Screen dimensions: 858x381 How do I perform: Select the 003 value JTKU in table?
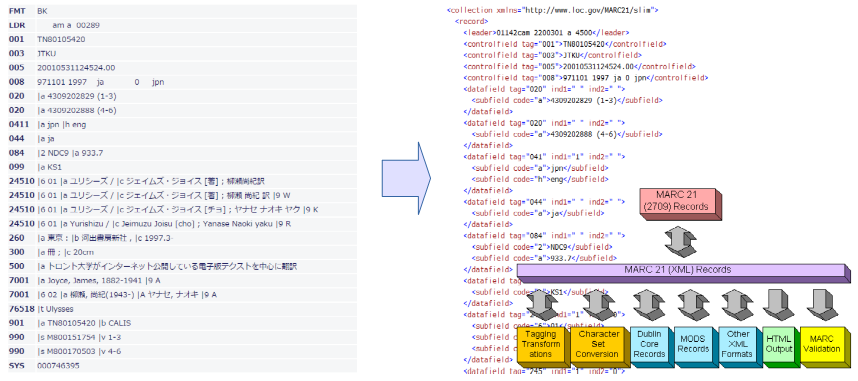click(x=47, y=54)
